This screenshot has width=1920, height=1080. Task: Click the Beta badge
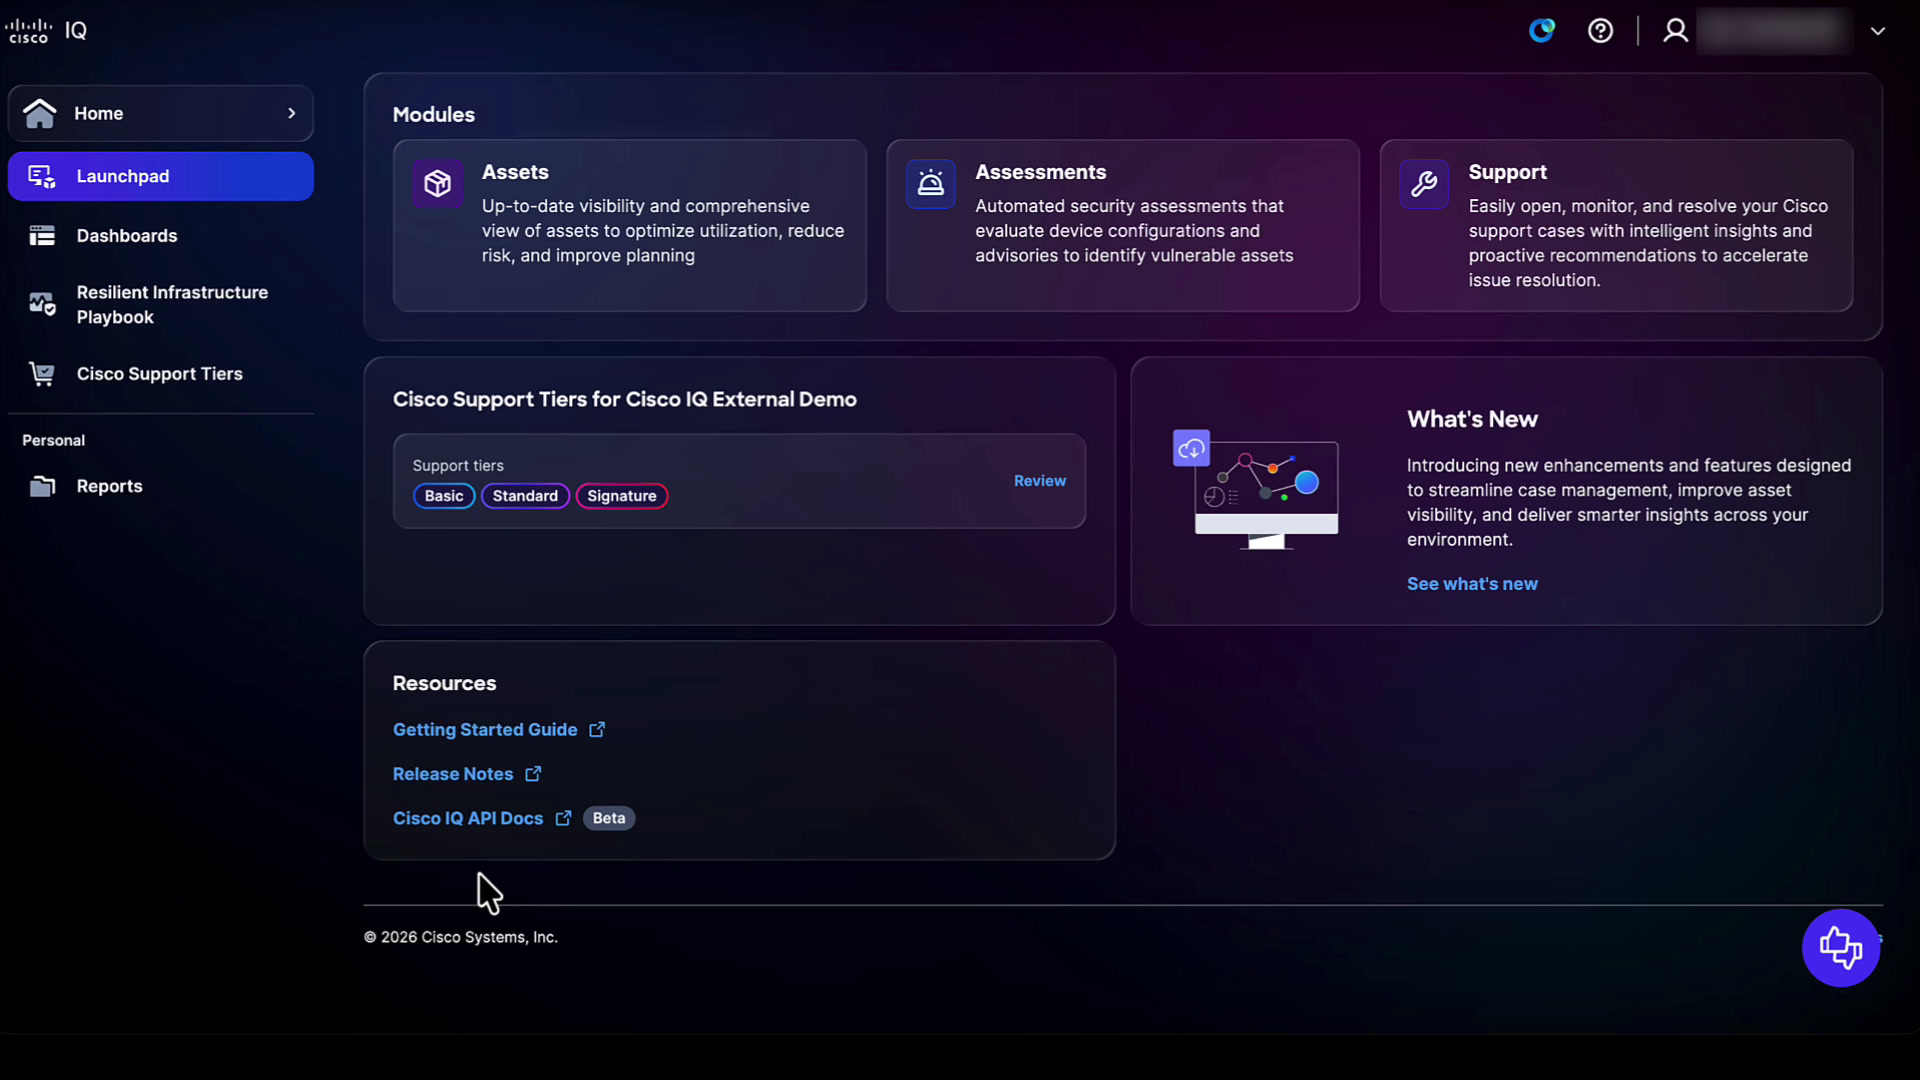[x=609, y=818]
